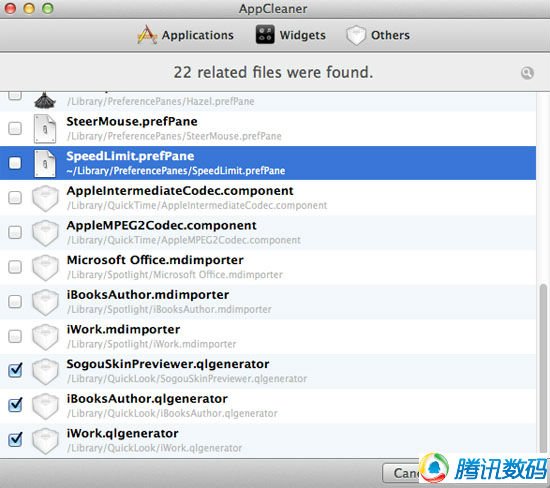Click the iWork.qlgenerator plugin icon
This screenshot has height=488, width=550.
point(45,441)
